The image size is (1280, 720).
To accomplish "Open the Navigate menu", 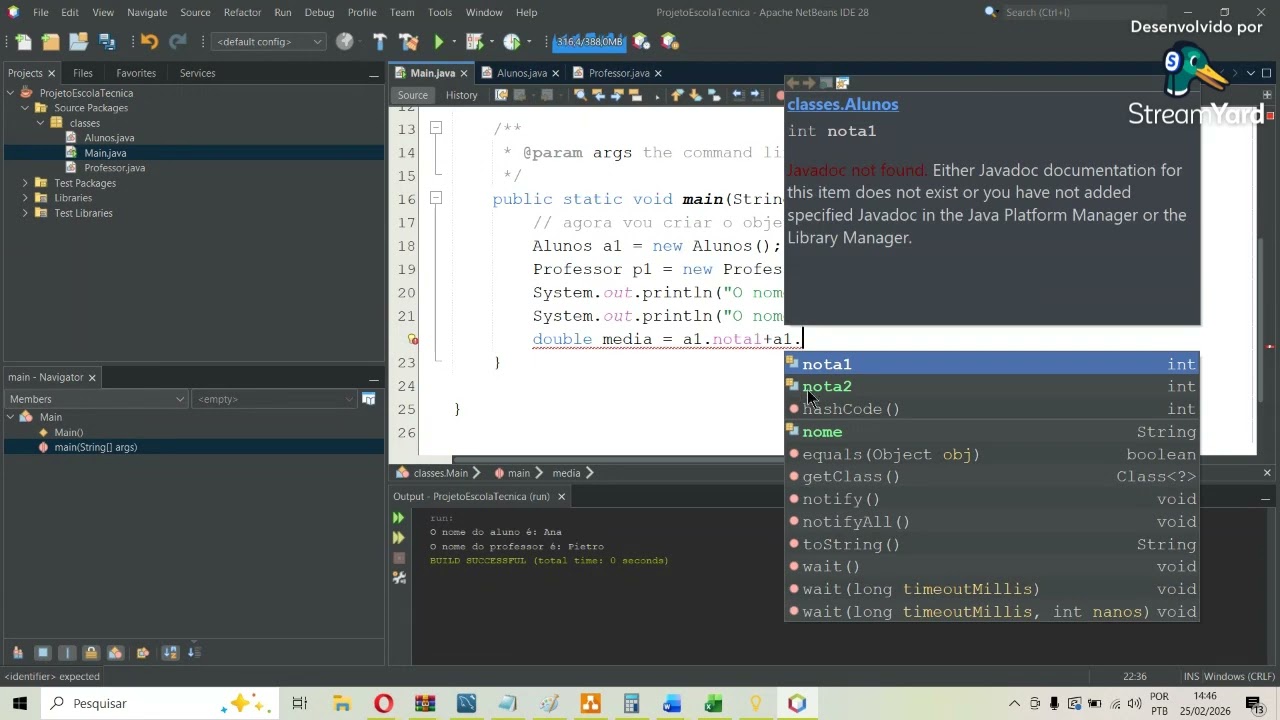I will coord(147,12).
